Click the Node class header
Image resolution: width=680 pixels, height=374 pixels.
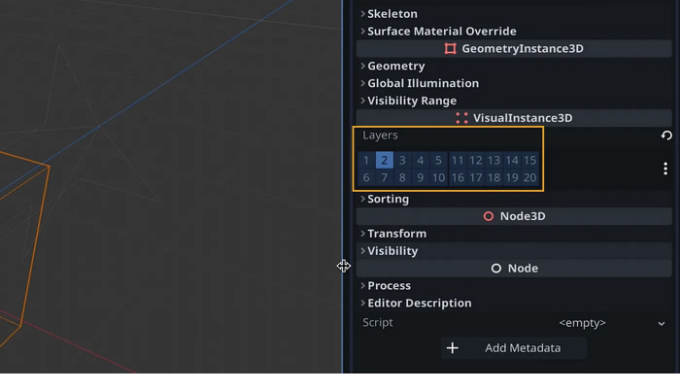(514, 268)
